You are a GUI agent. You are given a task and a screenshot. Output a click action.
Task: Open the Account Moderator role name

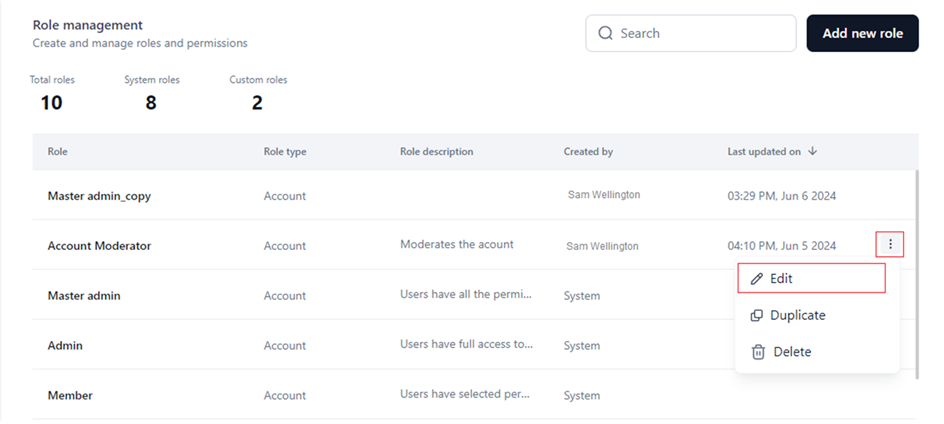99,245
